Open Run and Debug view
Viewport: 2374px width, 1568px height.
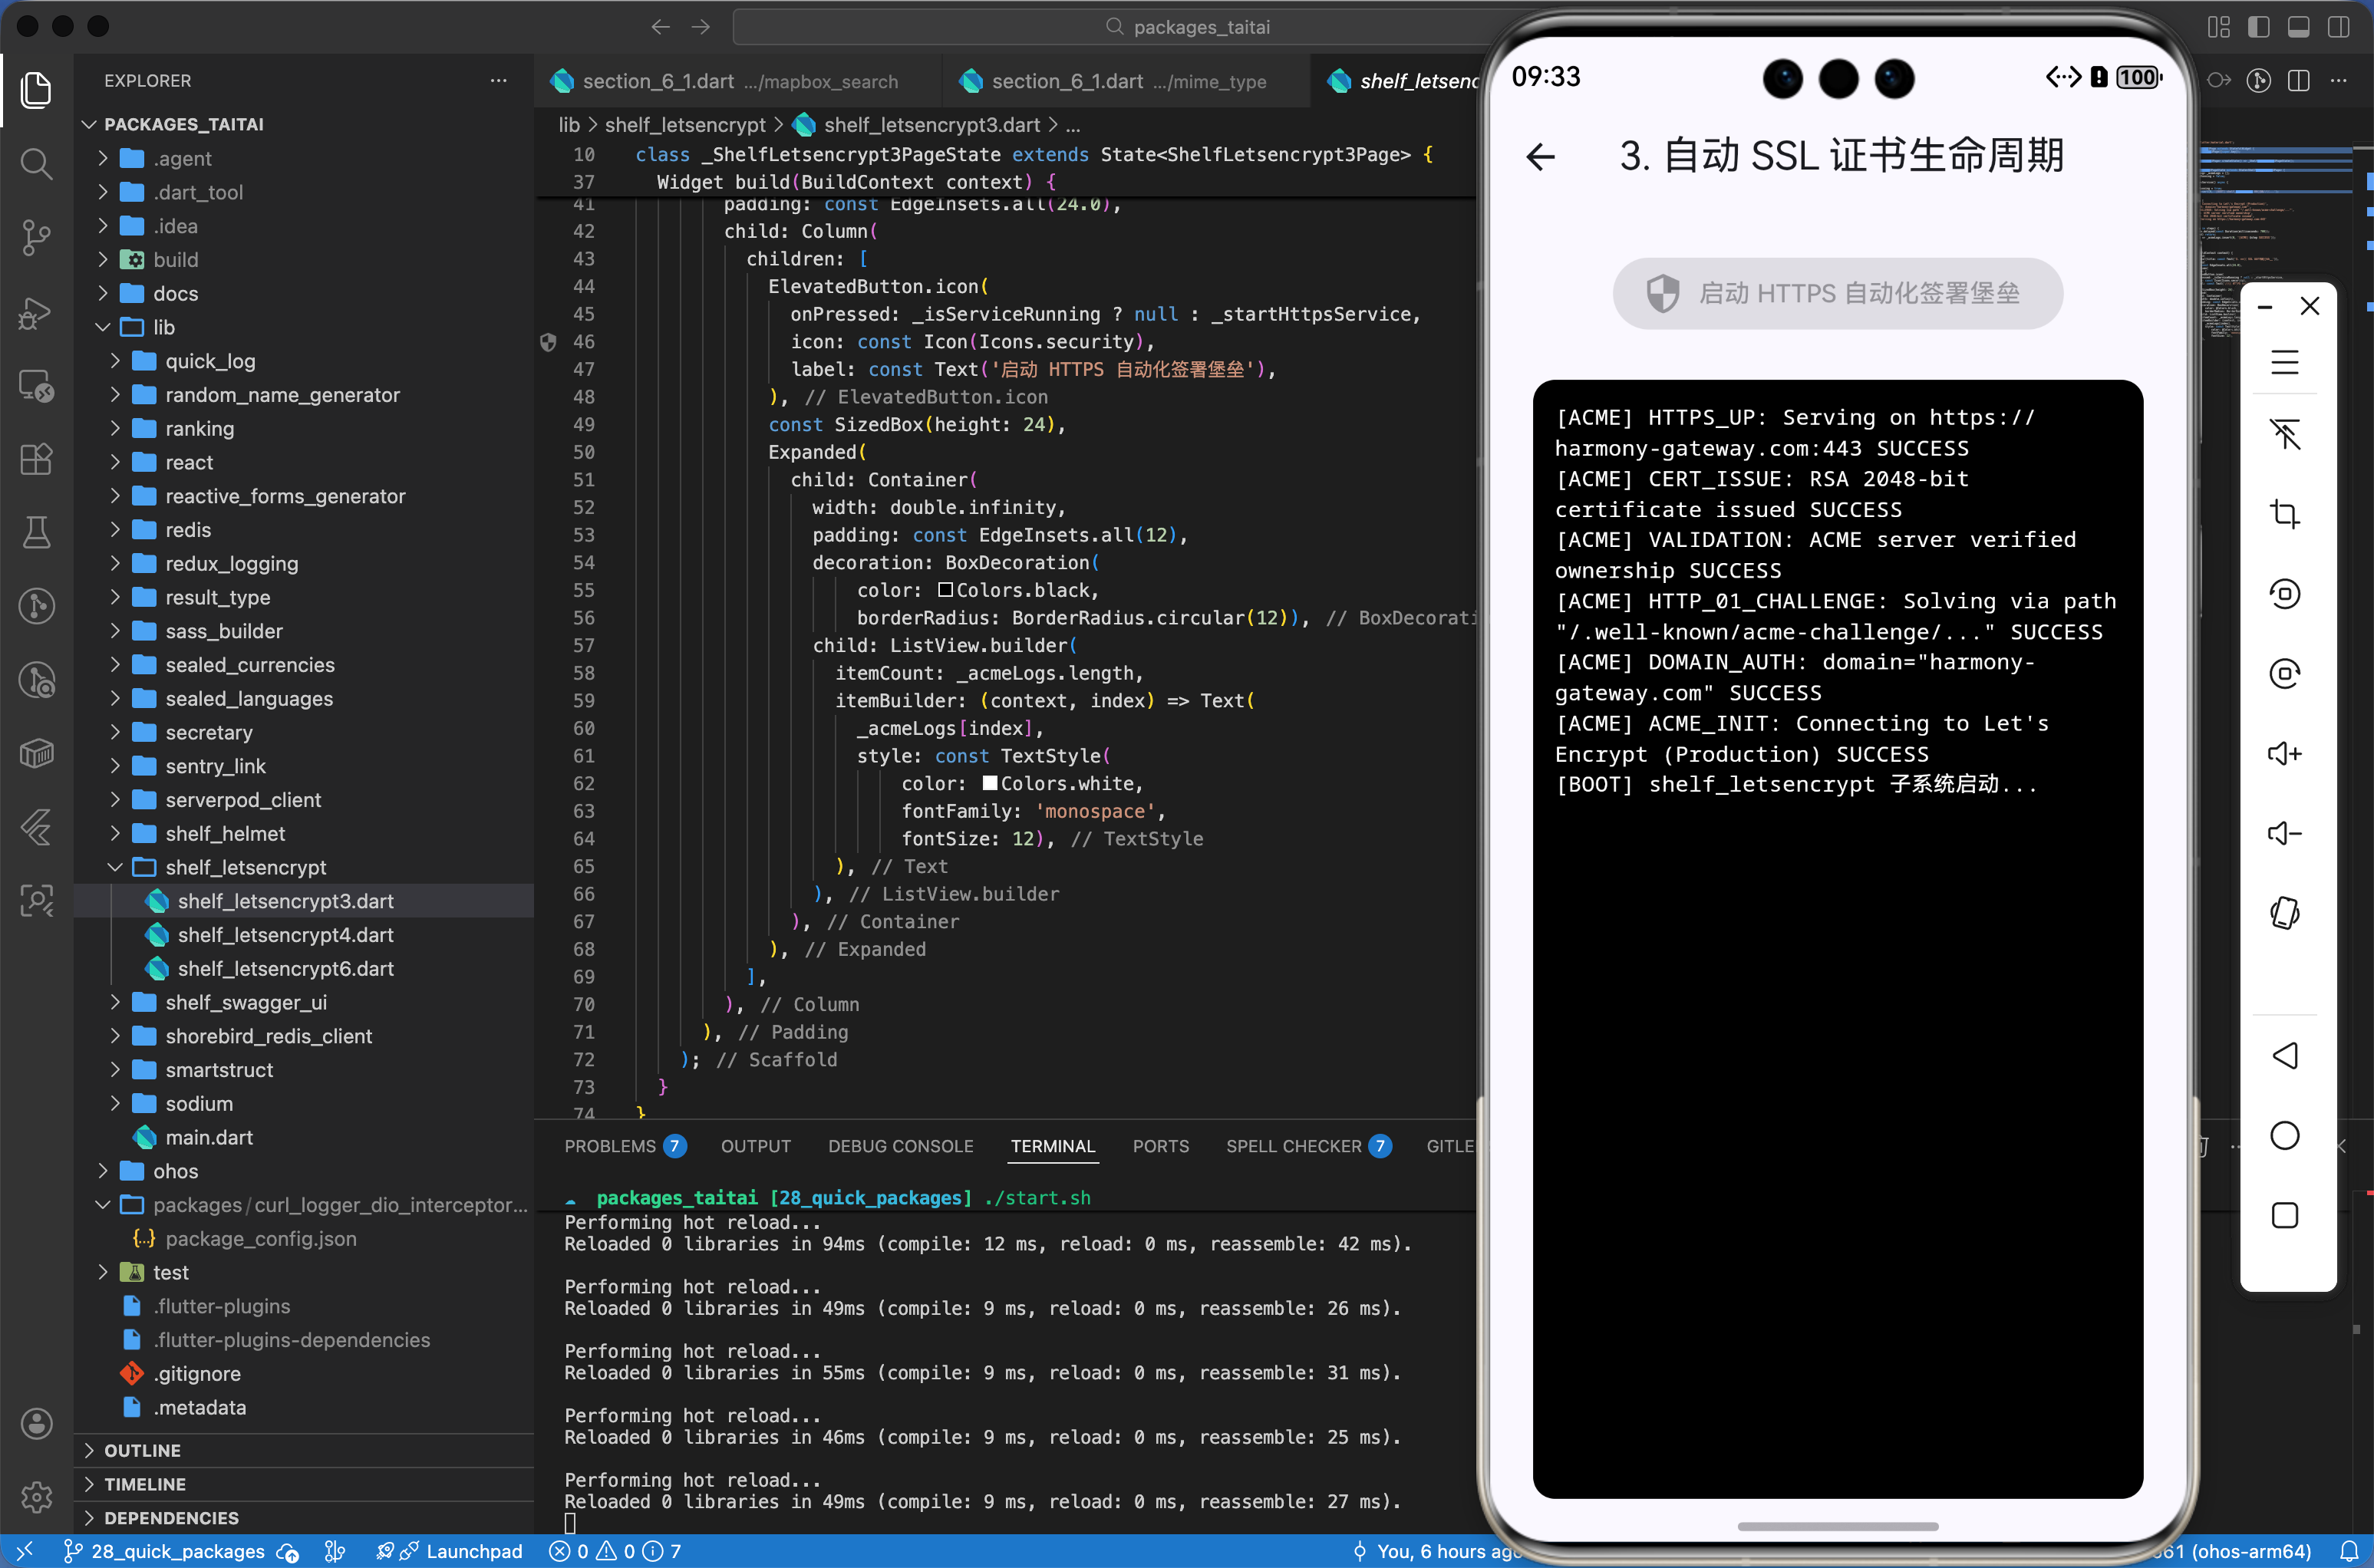point(36,312)
